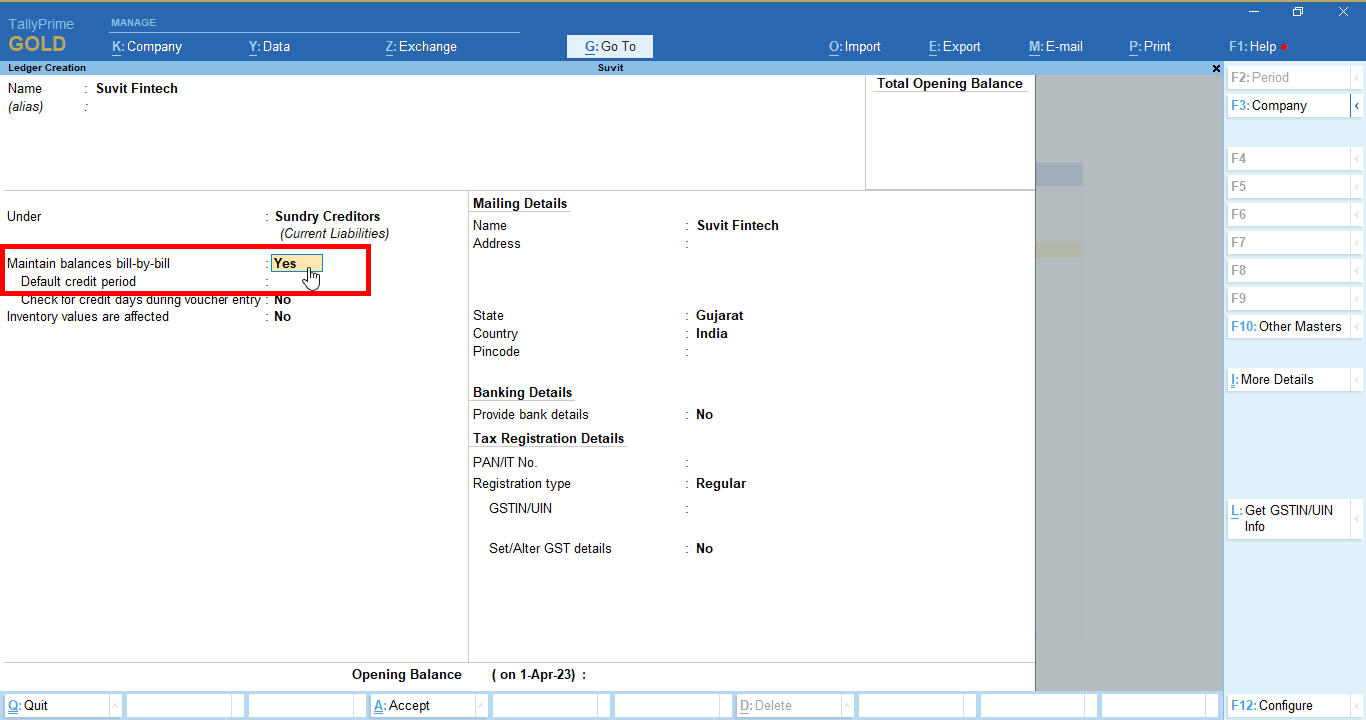This screenshot has height=720, width=1366.
Task: Close the Ledger Creation screen with X
Action: click(x=1216, y=68)
